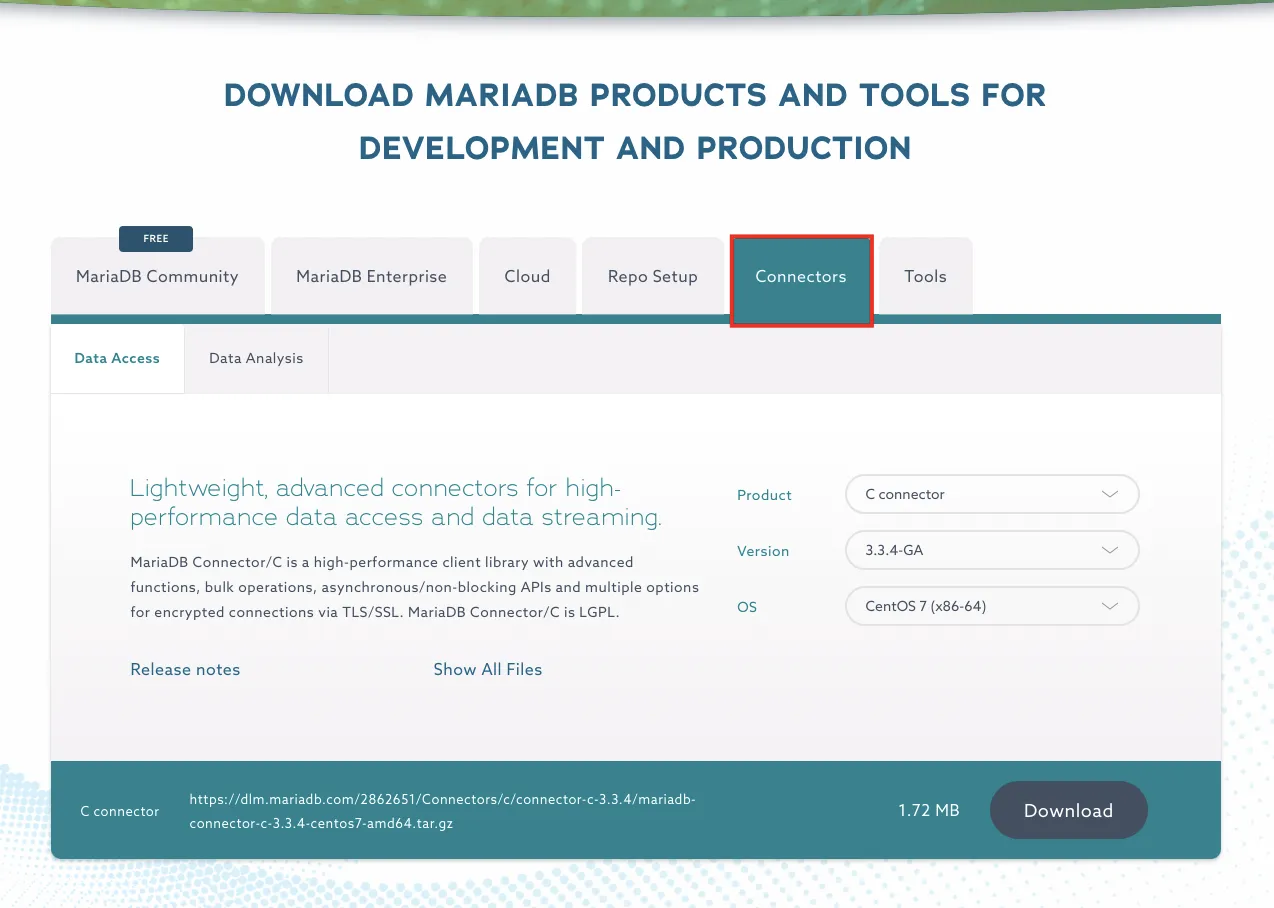
Task: Open the Release notes link
Action: tap(185, 670)
